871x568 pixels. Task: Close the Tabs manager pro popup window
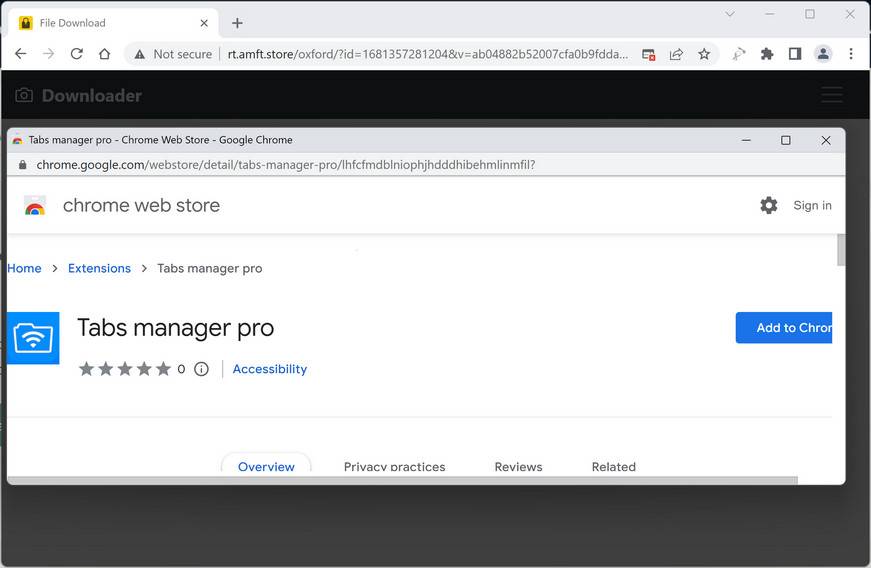click(x=826, y=140)
